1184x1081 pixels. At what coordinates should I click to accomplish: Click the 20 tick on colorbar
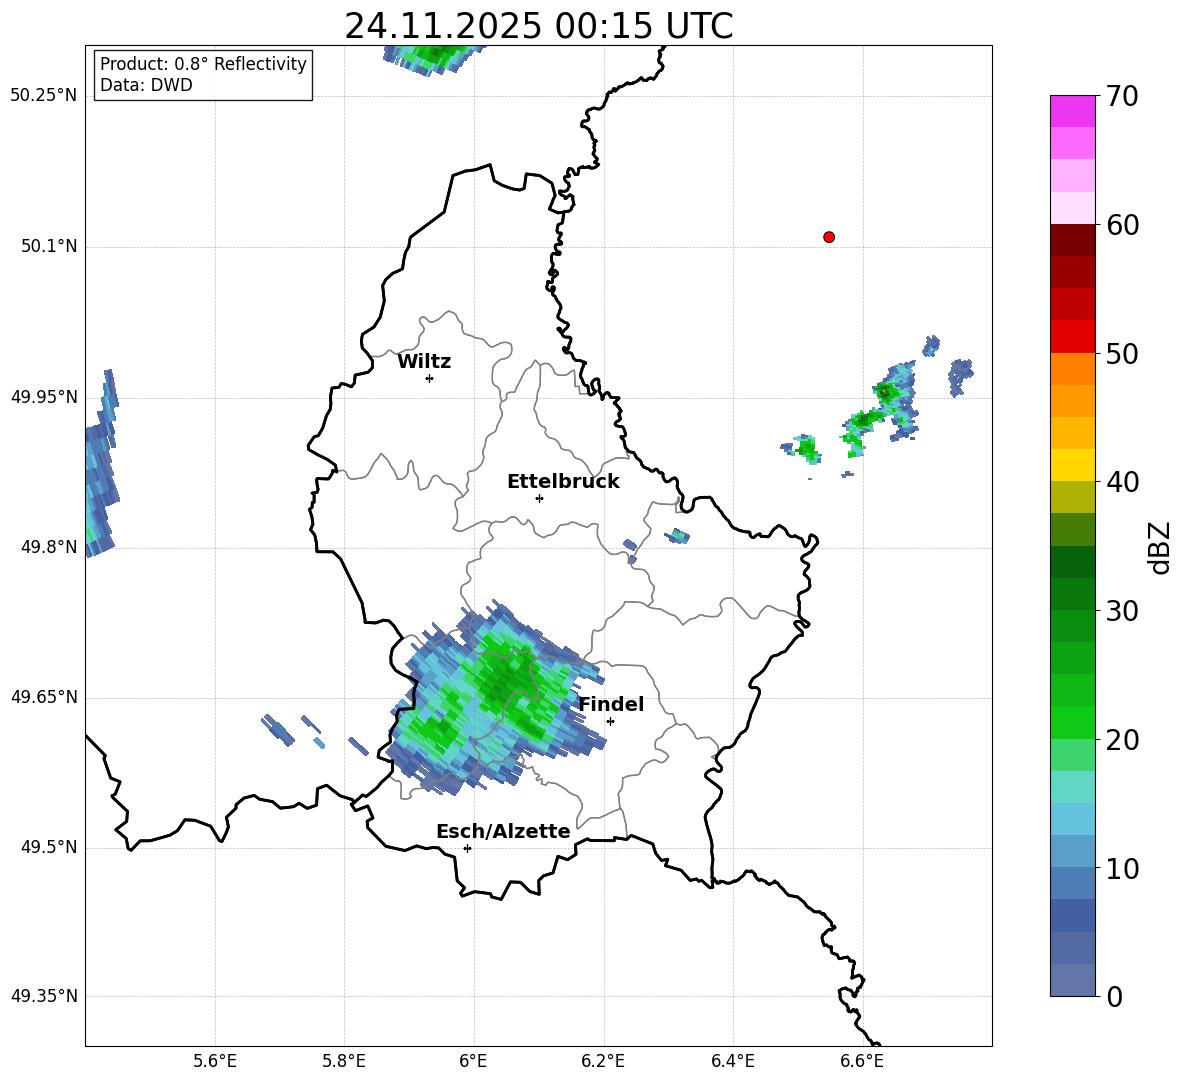pyautogui.click(x=1122, y=740)
